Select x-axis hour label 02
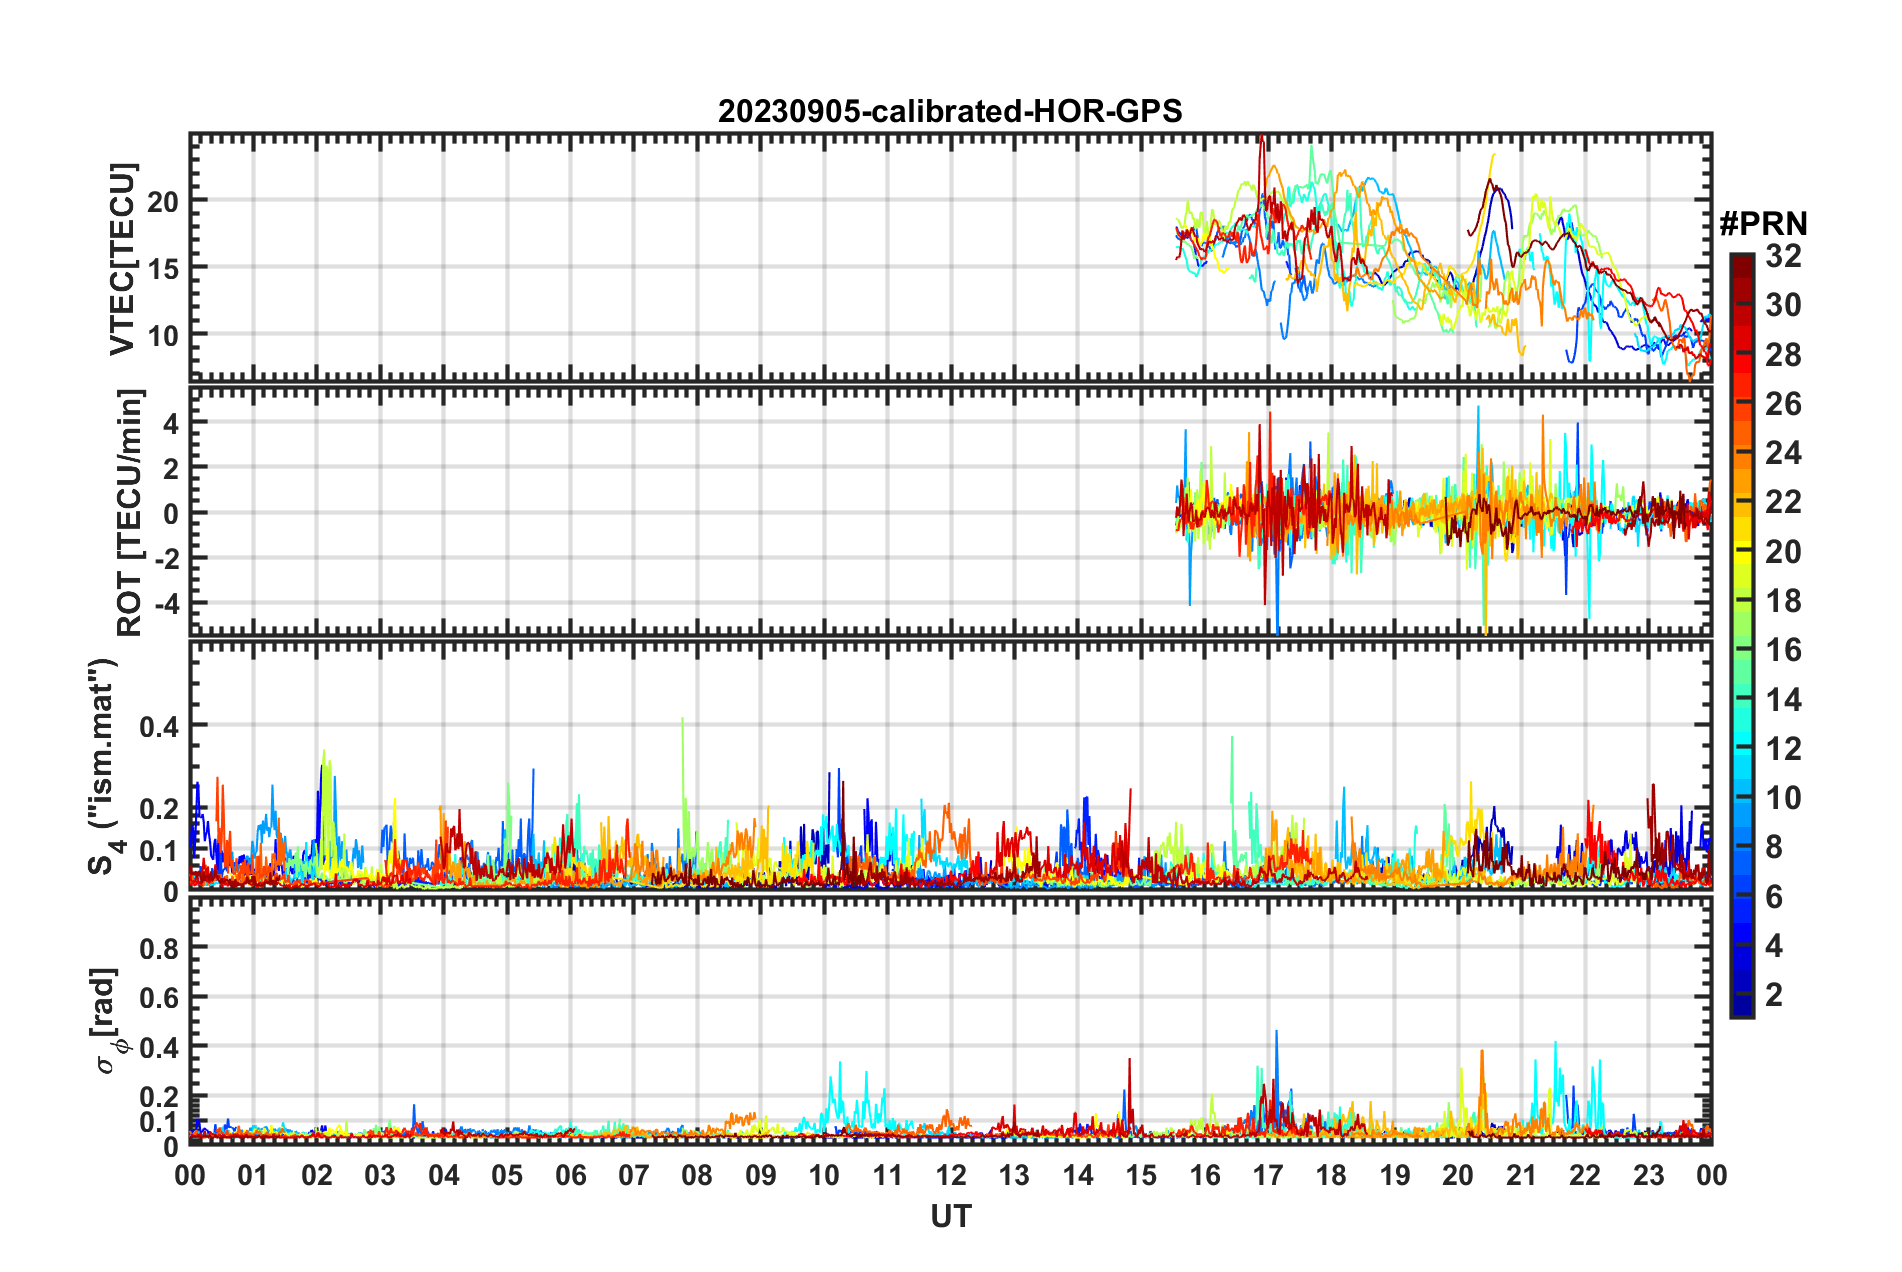 coord(317,1175)
